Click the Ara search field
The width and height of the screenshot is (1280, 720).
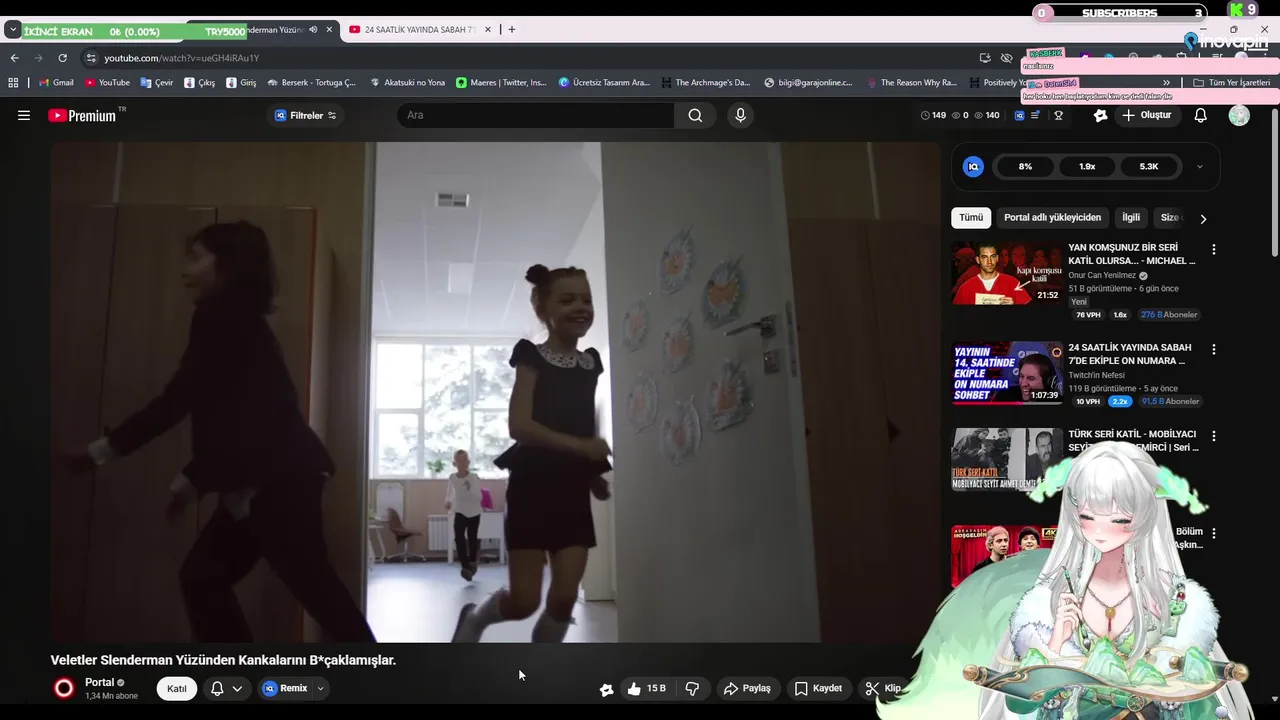536,115
